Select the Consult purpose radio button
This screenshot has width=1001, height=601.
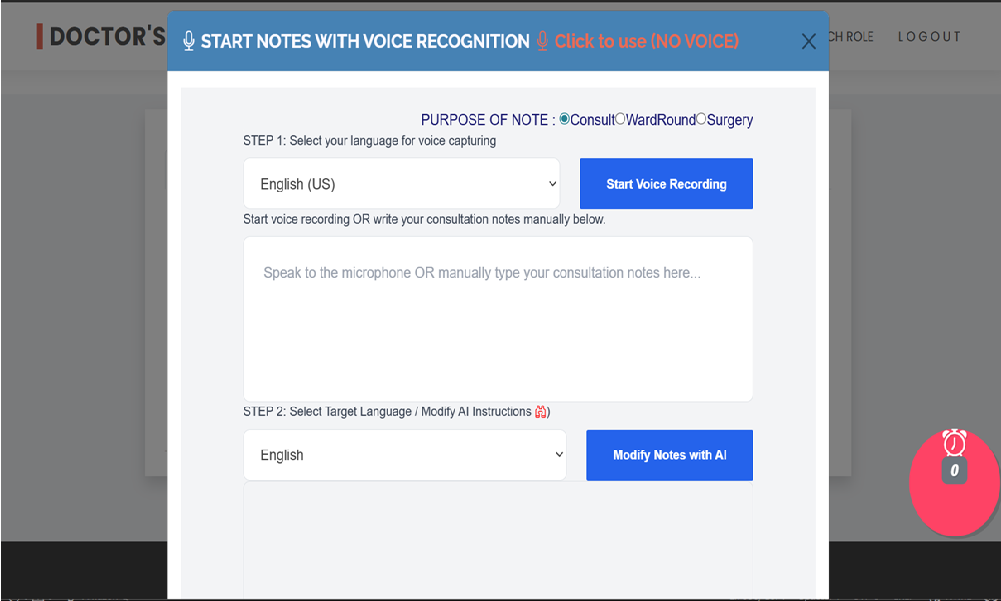[565, 119]
